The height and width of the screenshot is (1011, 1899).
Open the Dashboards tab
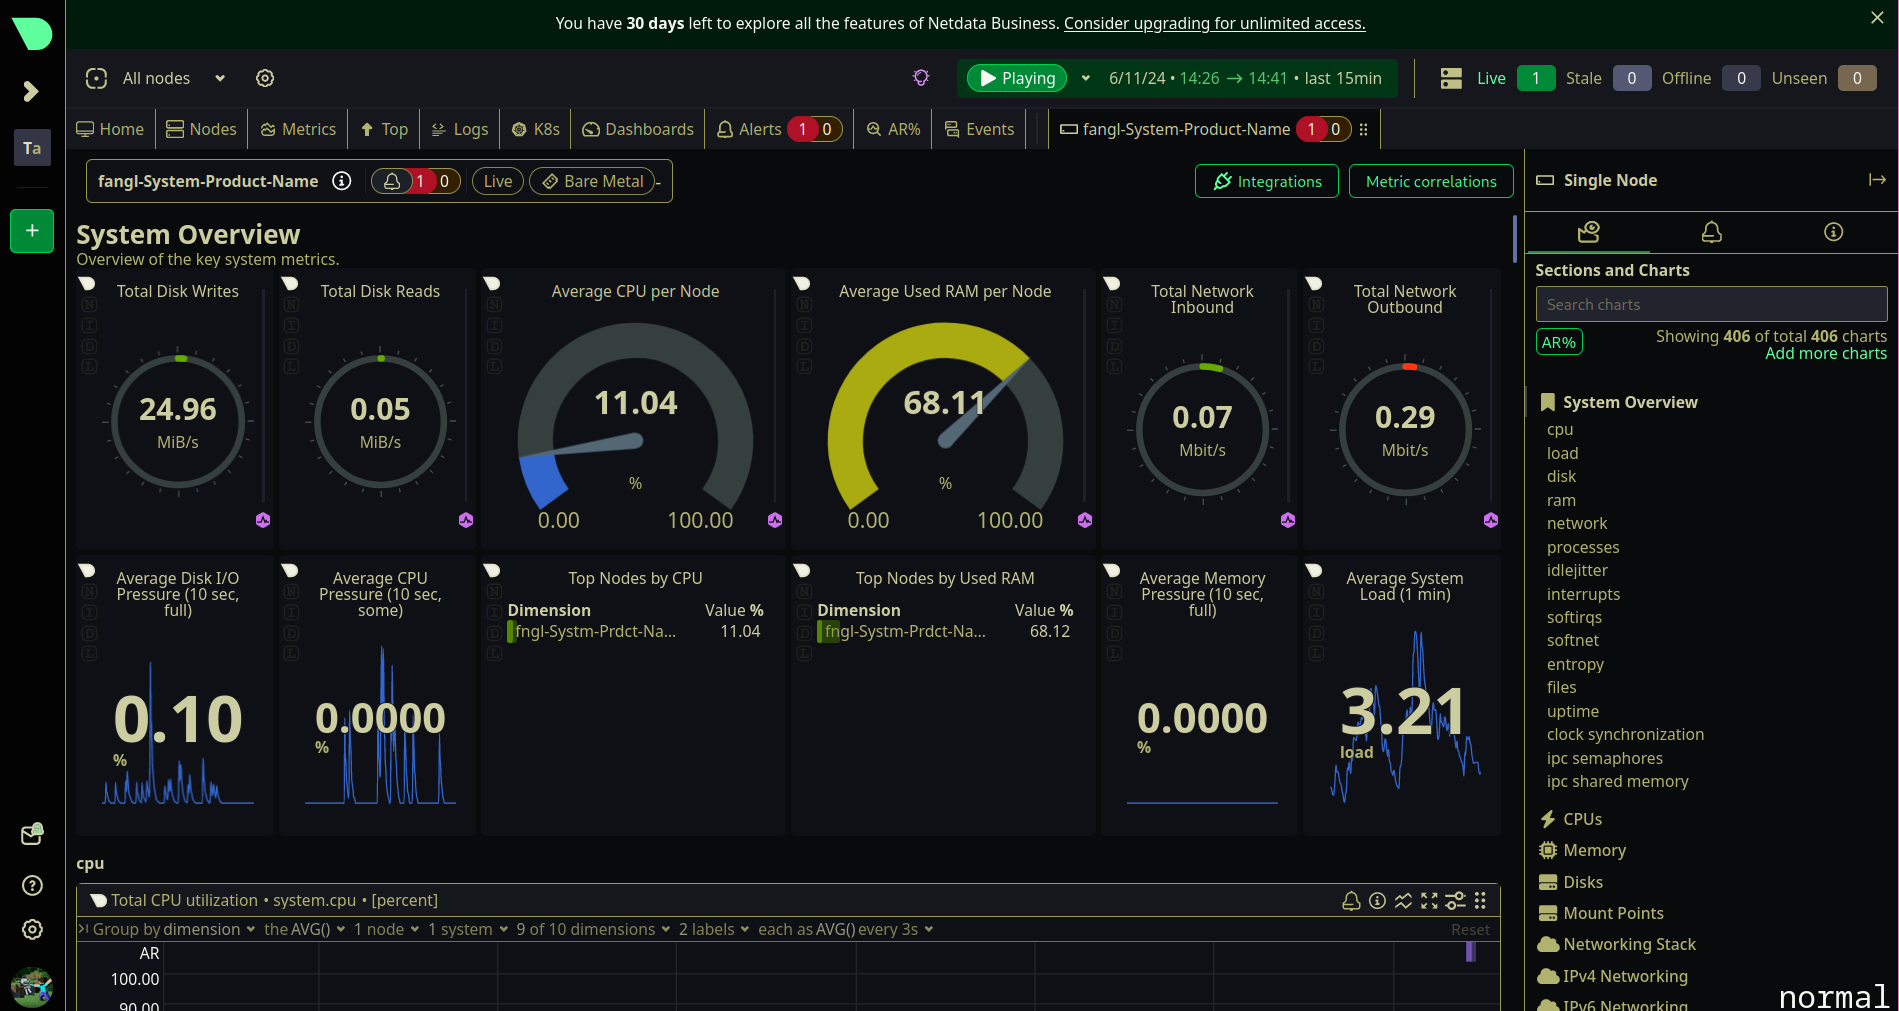tap(638, 129)
